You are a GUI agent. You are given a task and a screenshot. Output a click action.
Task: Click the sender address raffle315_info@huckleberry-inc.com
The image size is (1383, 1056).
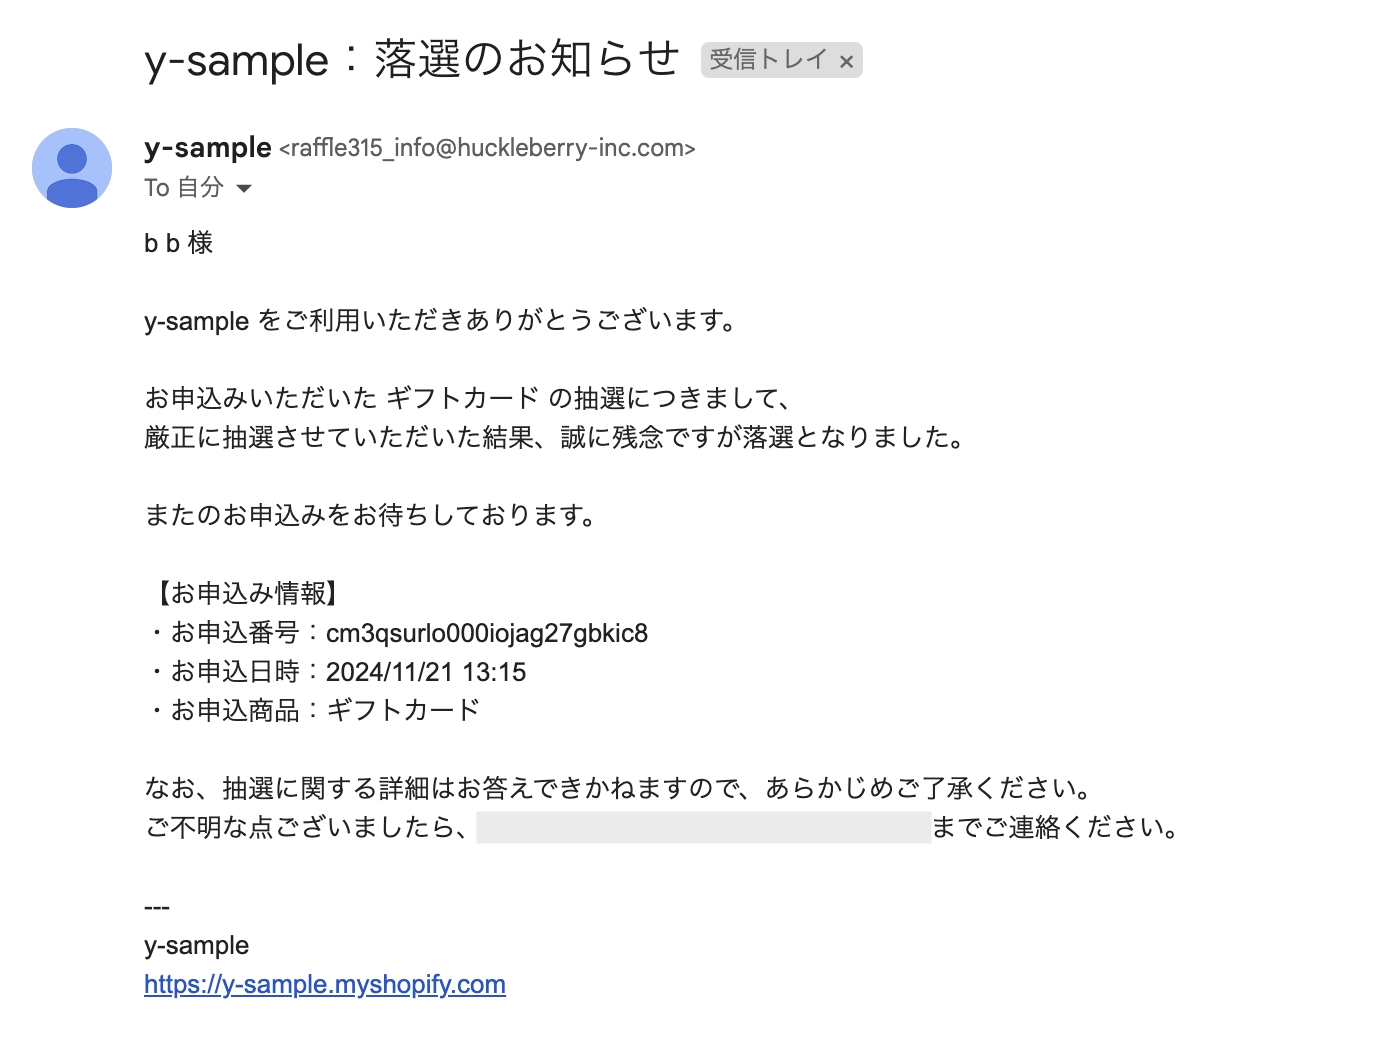pyautogui.click(x=487, y=148)
